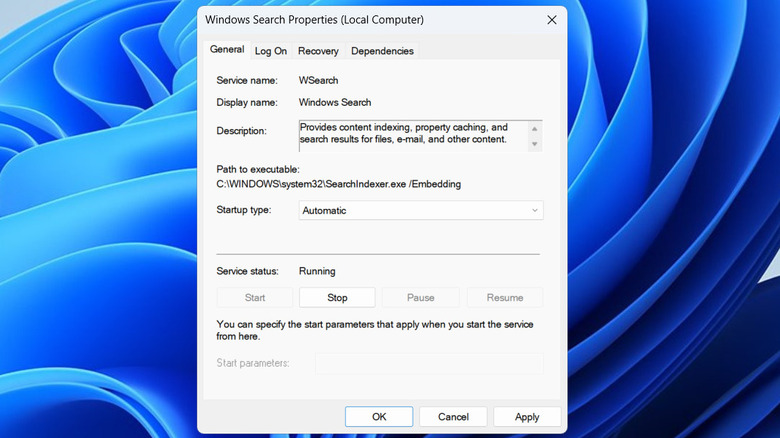Click the 'Start parameters:' label
The height and width of the screenshot is (438, 780).
[253, 363]
